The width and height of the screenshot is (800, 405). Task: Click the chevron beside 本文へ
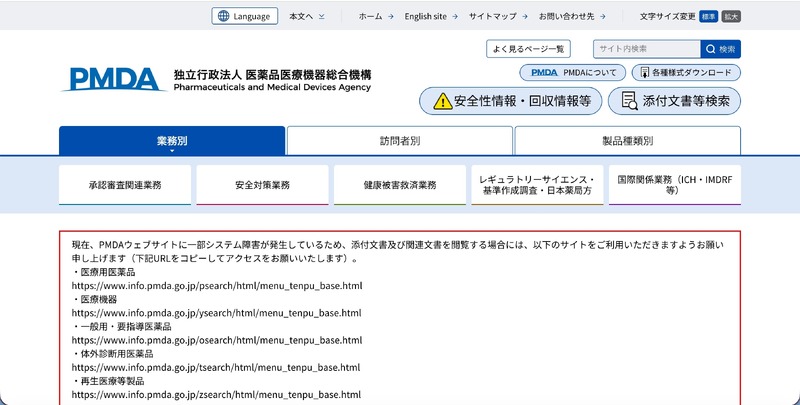click(x=321, y=16)
